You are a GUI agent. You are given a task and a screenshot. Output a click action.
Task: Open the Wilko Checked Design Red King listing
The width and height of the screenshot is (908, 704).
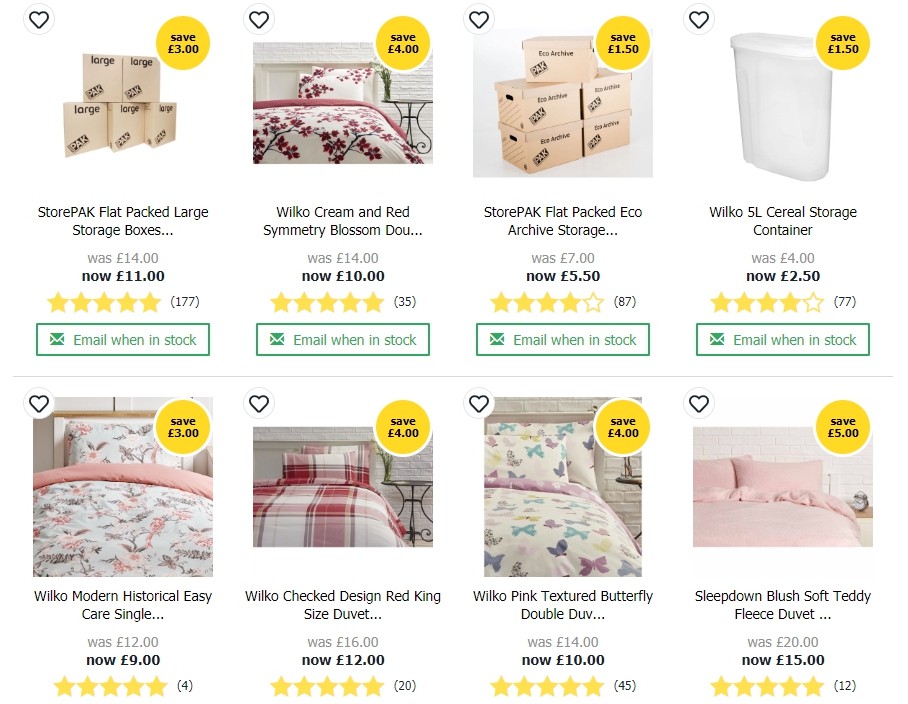(343, 604)
